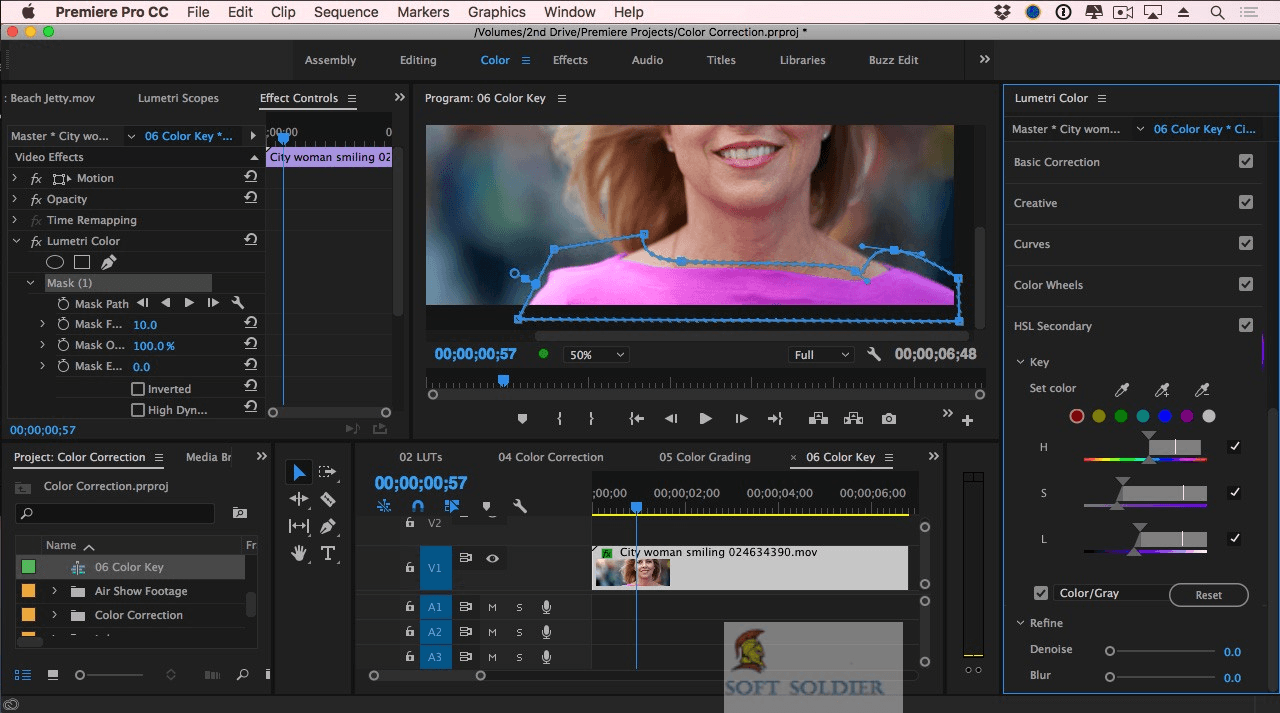Viewport: 1280px width, 713px height.
Task: Uncheck the Creative section checkbox
Action: coord(1246,202)
